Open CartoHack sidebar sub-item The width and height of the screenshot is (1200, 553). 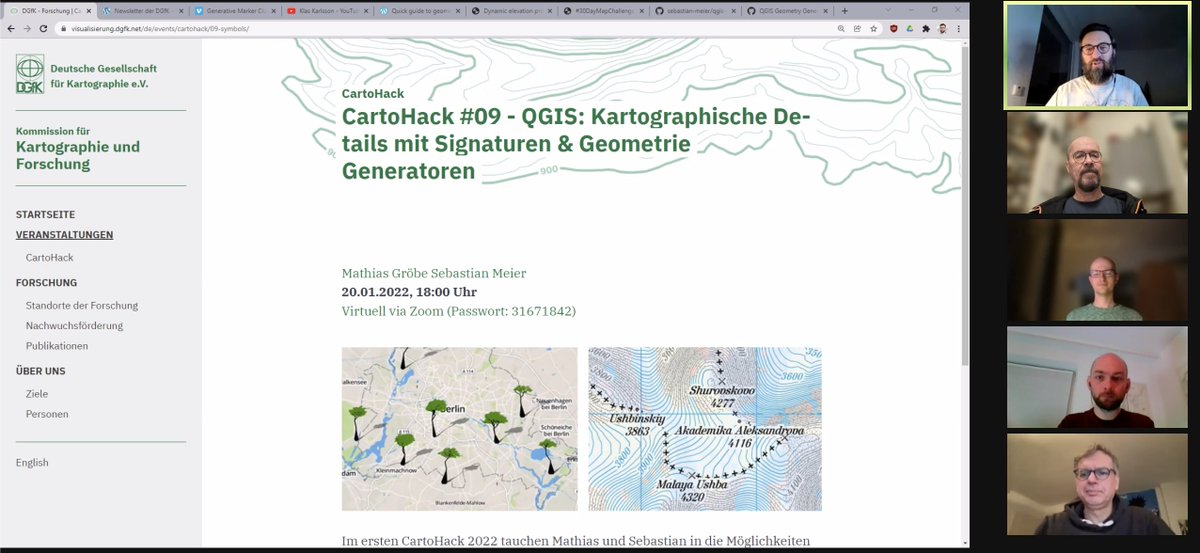coord(49,258)
